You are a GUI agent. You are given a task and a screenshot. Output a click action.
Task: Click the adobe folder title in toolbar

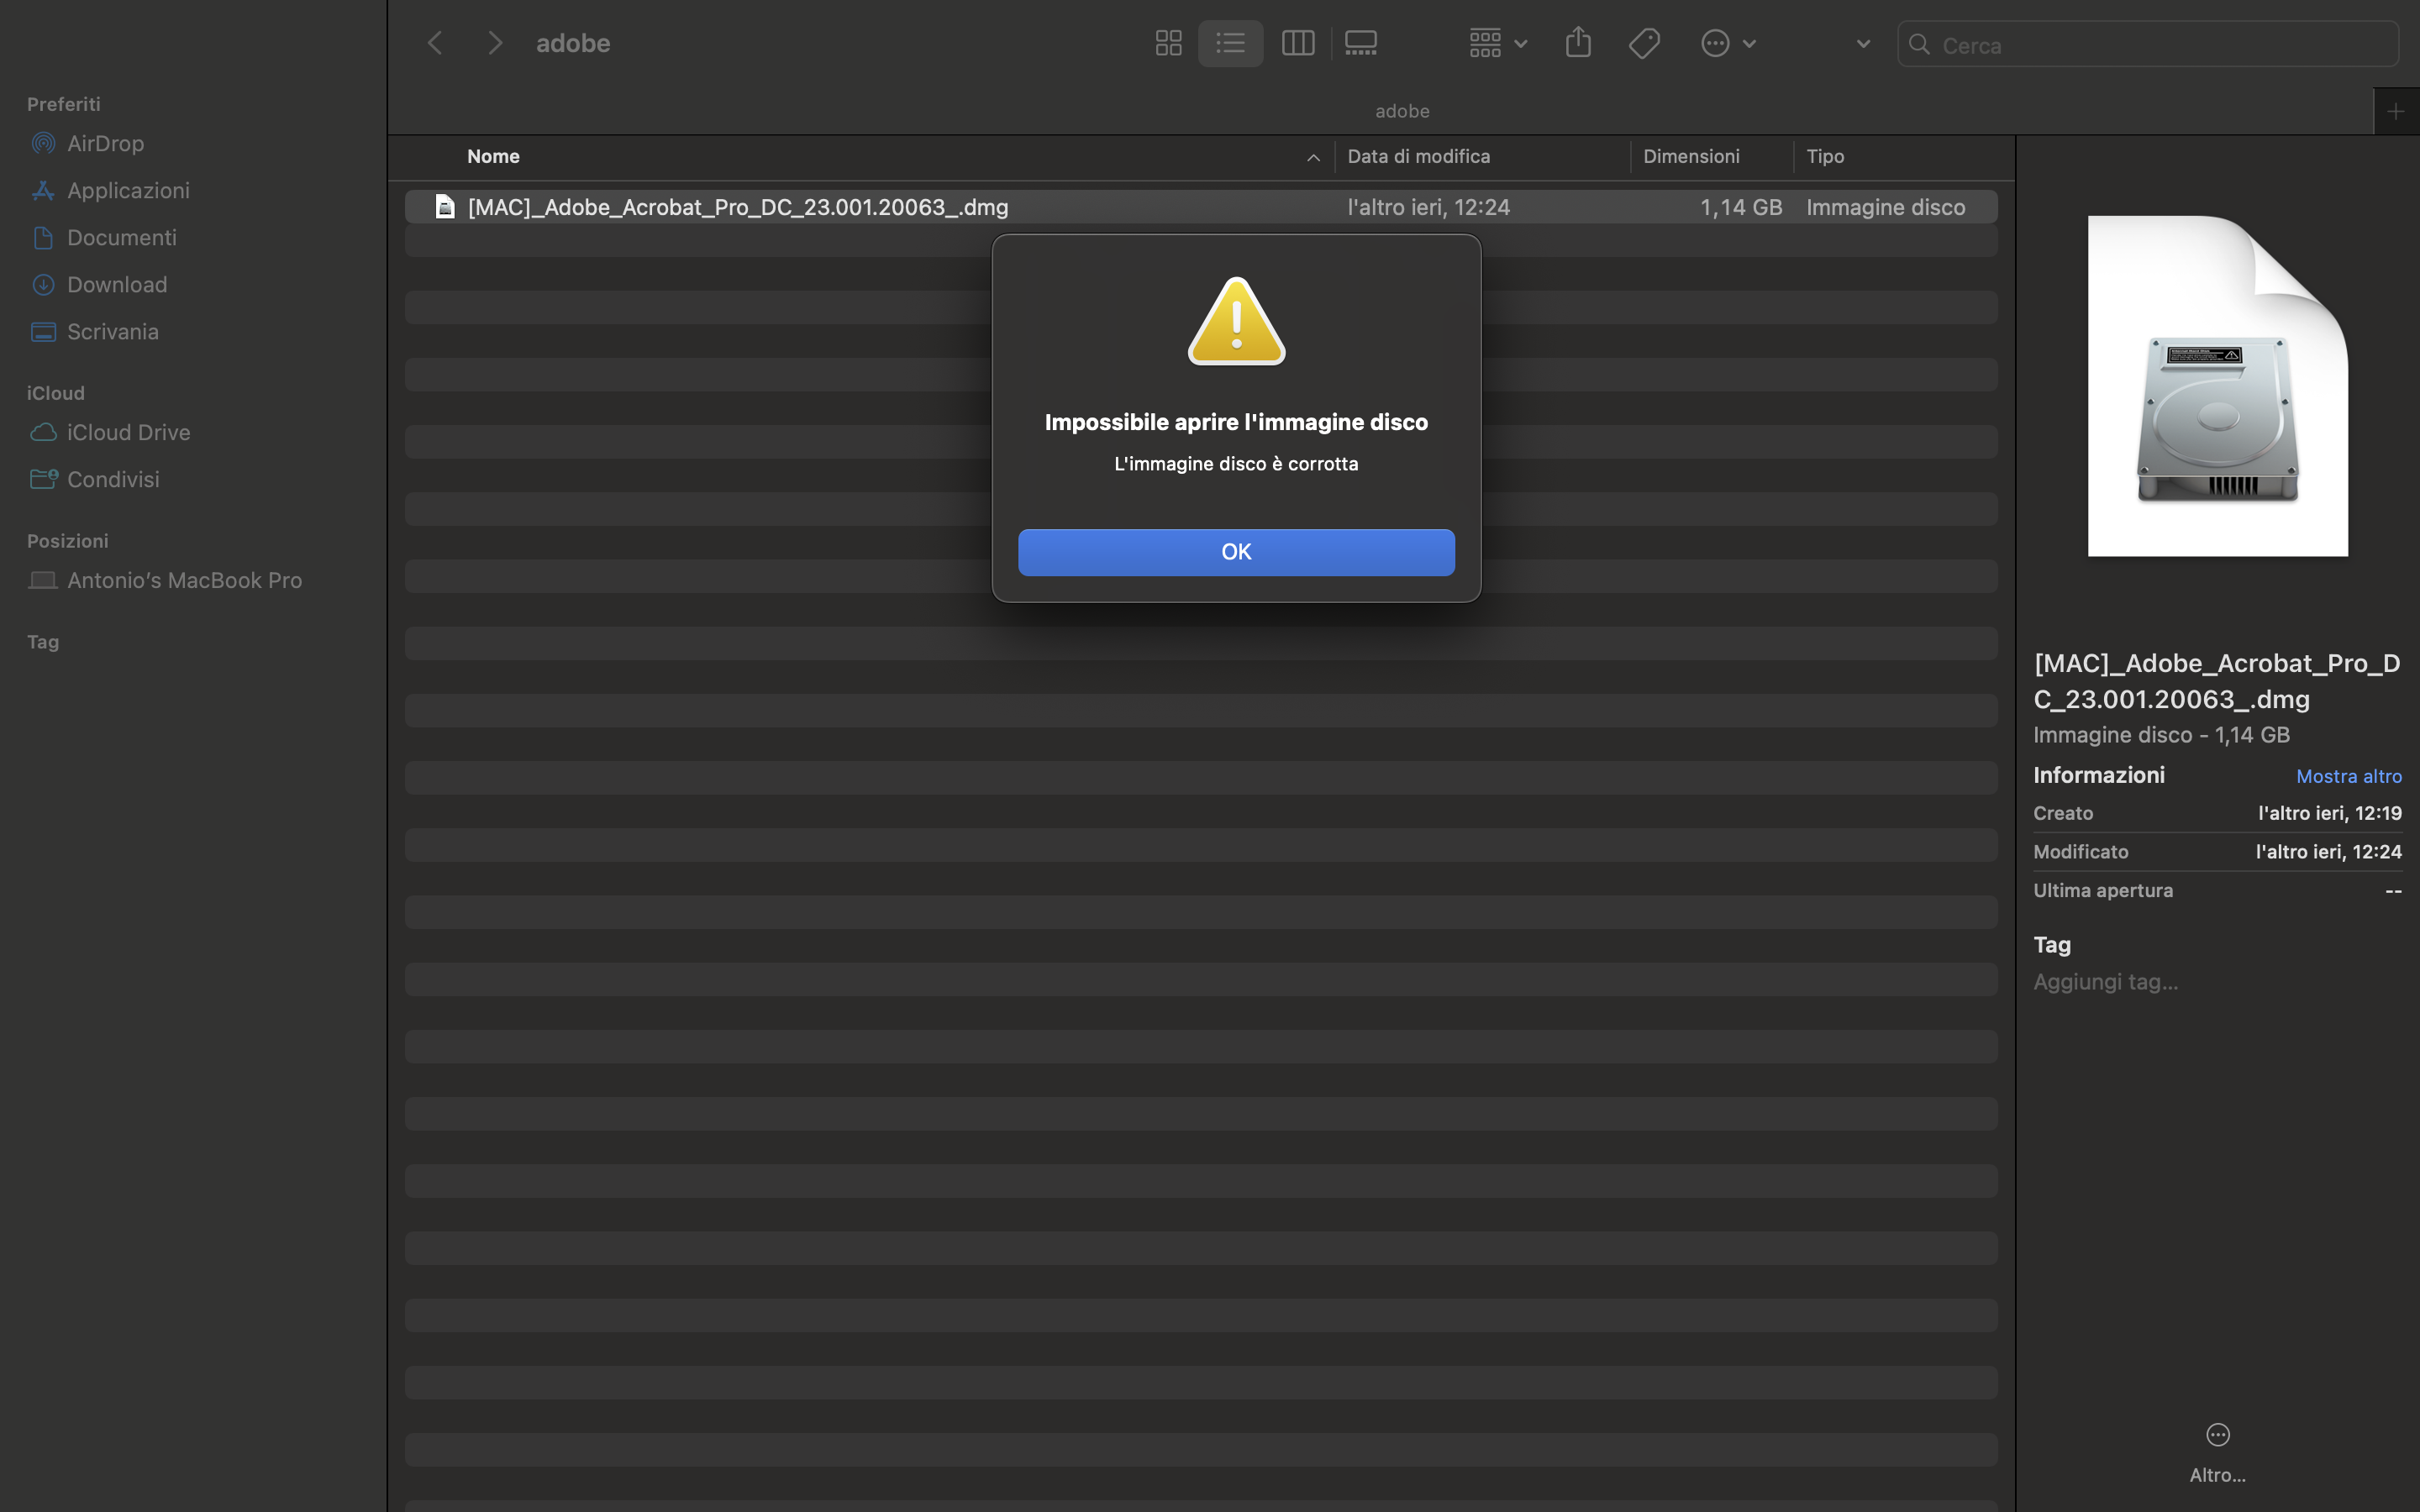coord(573,43)
